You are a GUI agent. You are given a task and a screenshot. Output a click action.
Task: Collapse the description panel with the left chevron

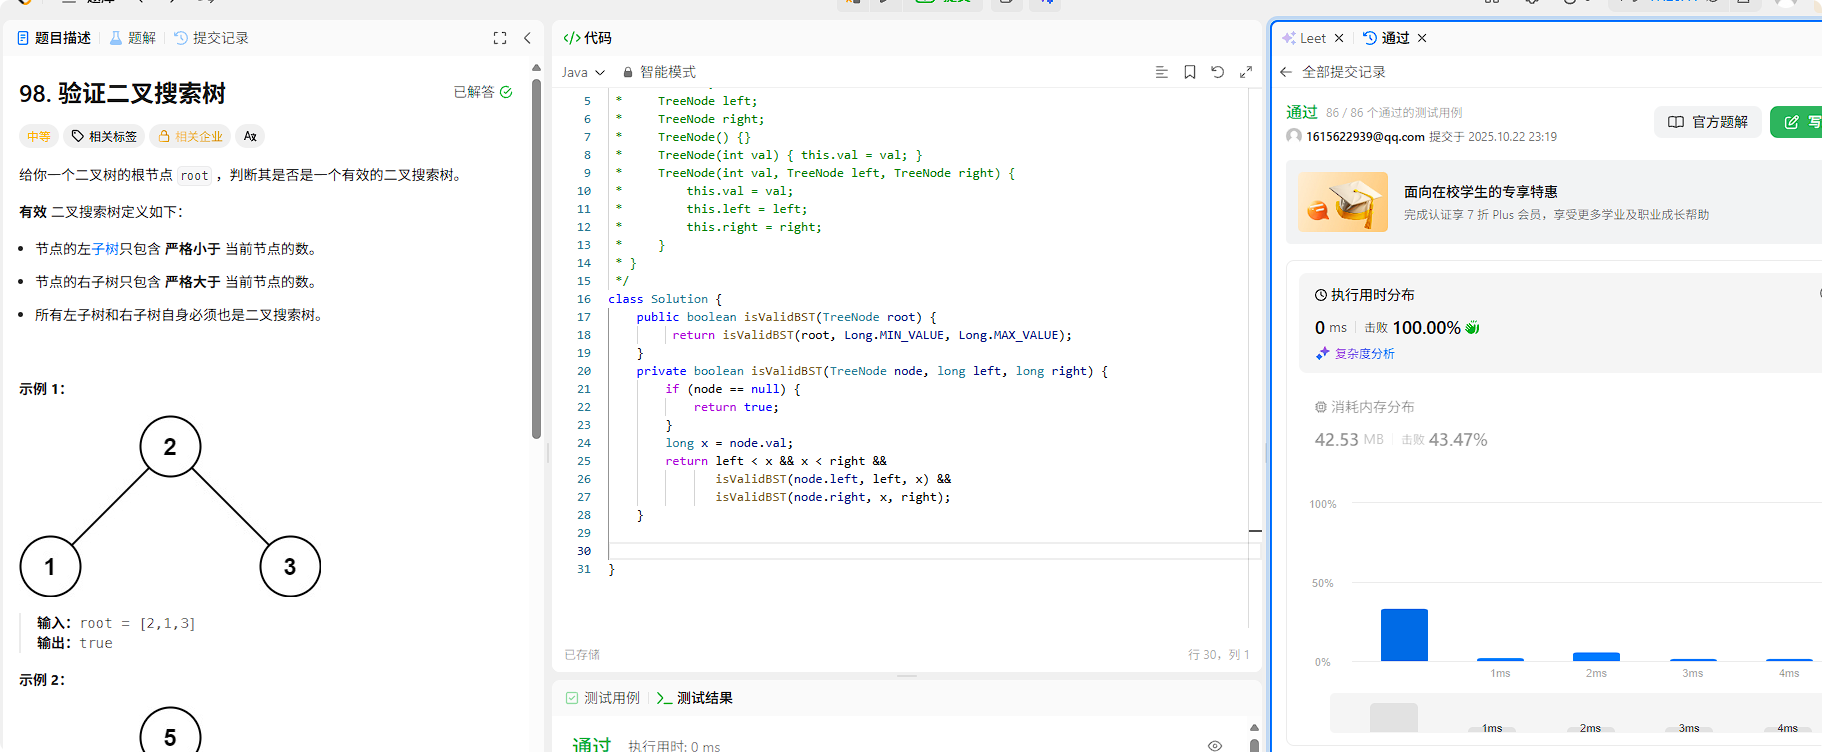tap(527, 38)
